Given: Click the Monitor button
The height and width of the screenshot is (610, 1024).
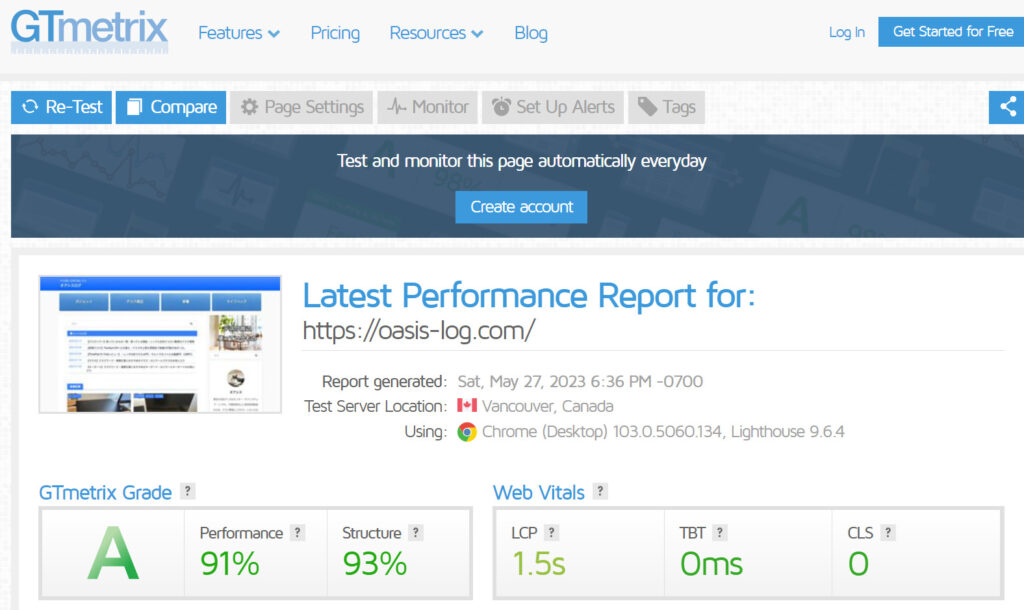Looking at the screenshot, I should (x=428, y=107).
